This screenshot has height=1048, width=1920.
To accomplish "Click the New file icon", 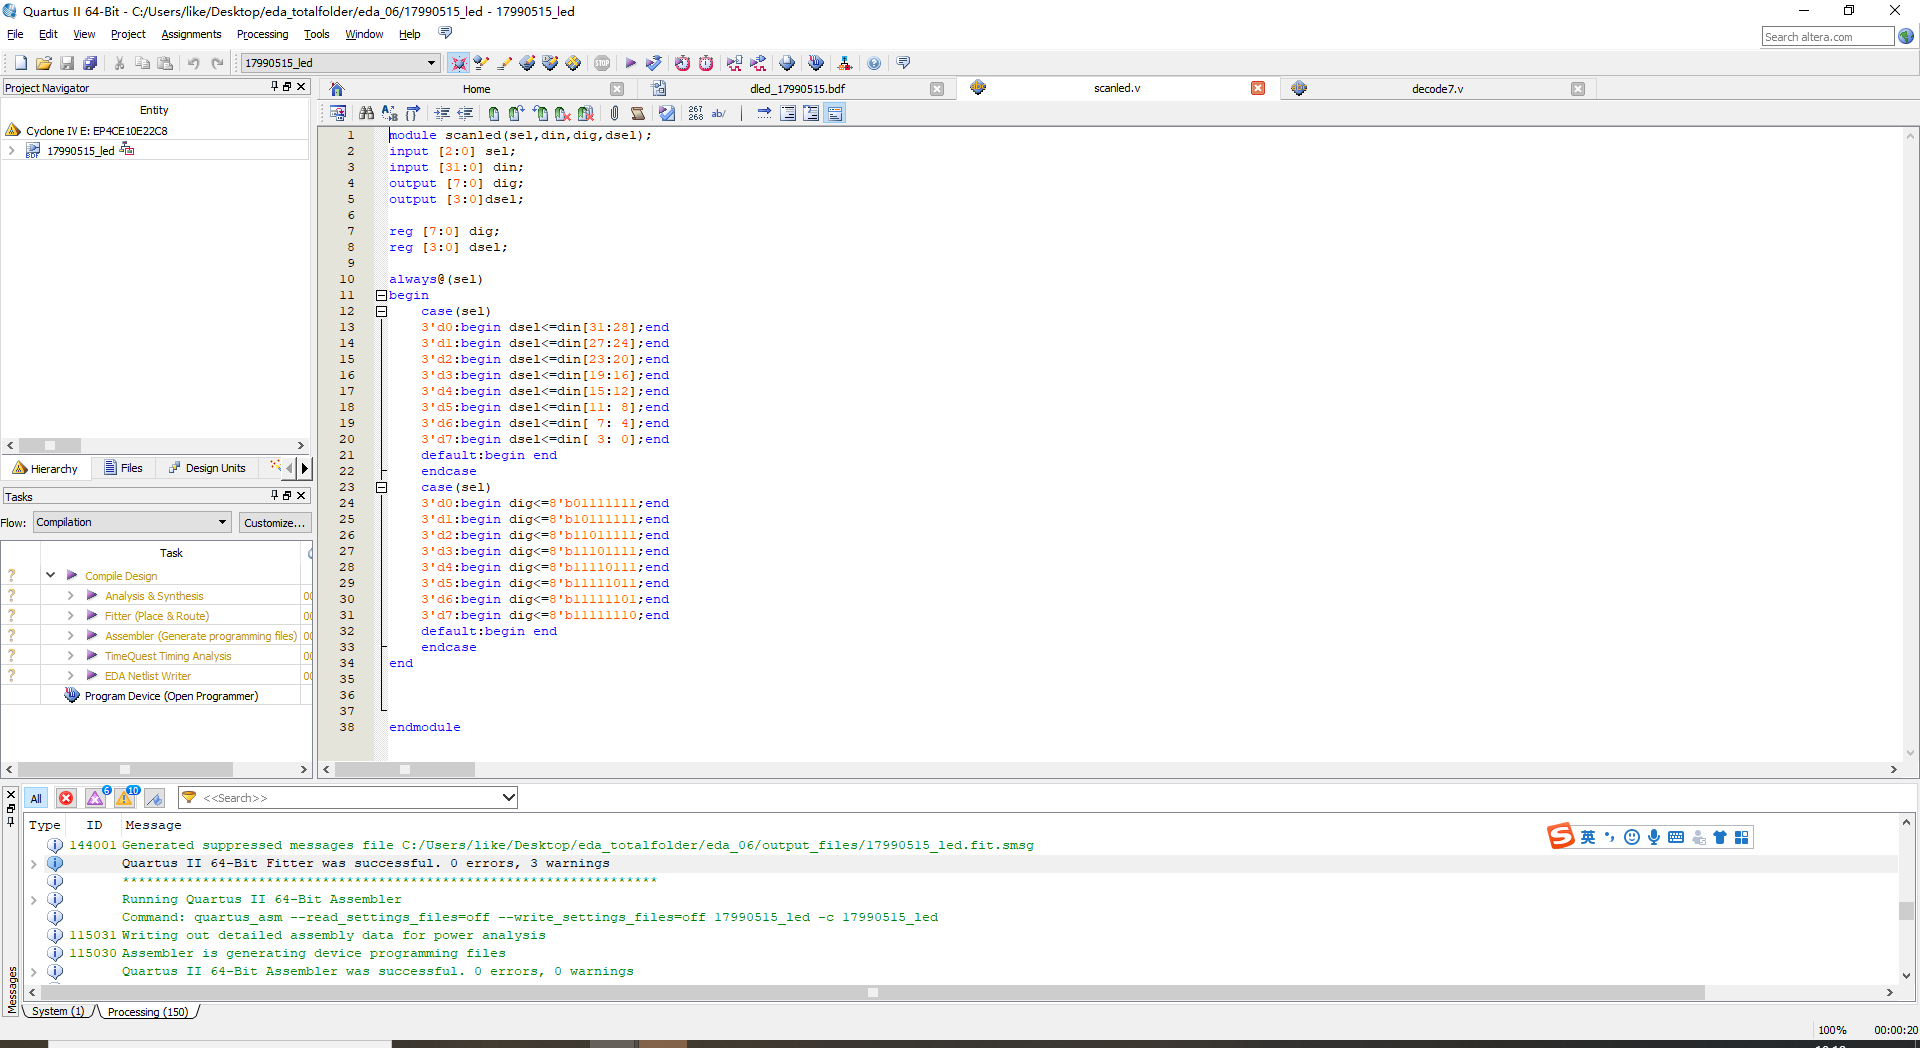I will click(20, 63).
